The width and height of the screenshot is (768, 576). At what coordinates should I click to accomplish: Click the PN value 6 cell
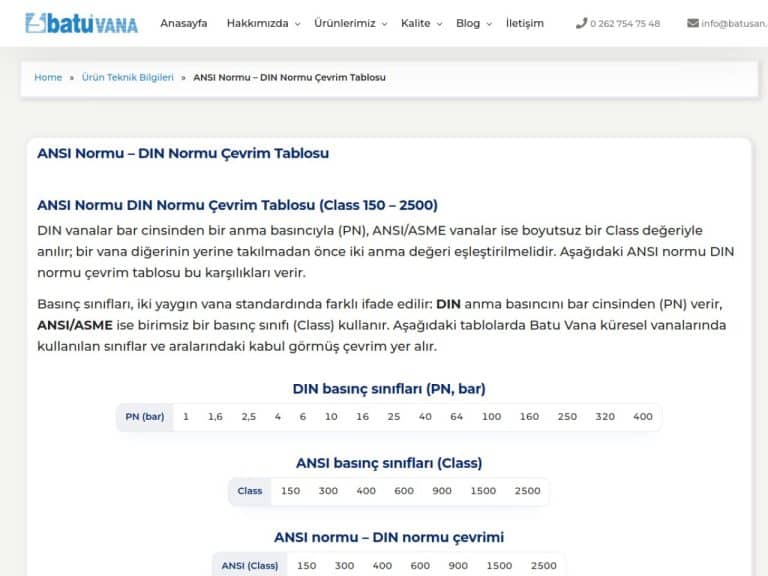303,417
